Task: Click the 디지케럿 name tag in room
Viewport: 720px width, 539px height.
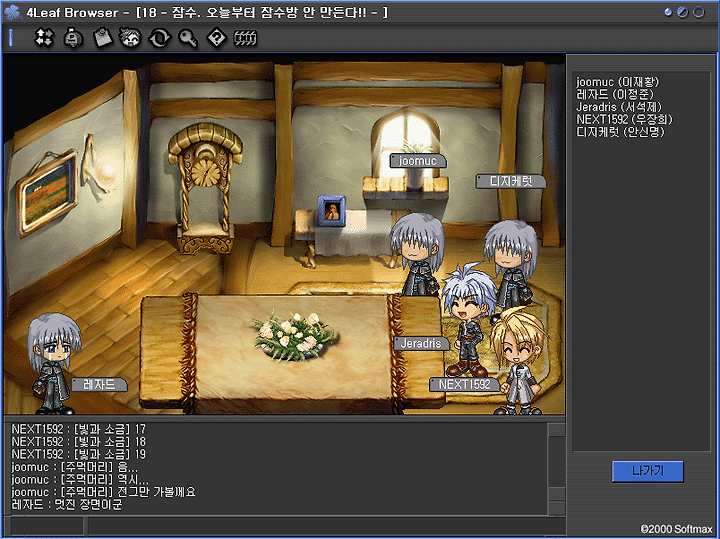Action: (x=511, y=181)
